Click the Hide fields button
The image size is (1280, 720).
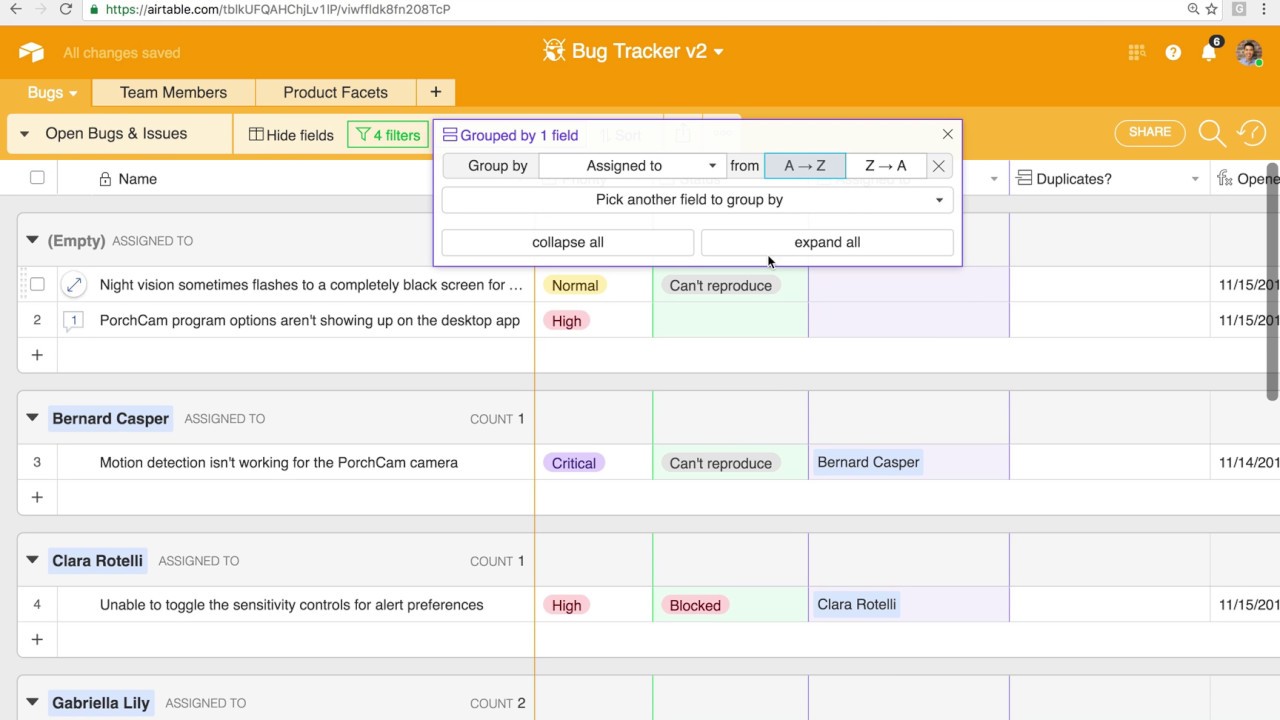coord(291,135)
